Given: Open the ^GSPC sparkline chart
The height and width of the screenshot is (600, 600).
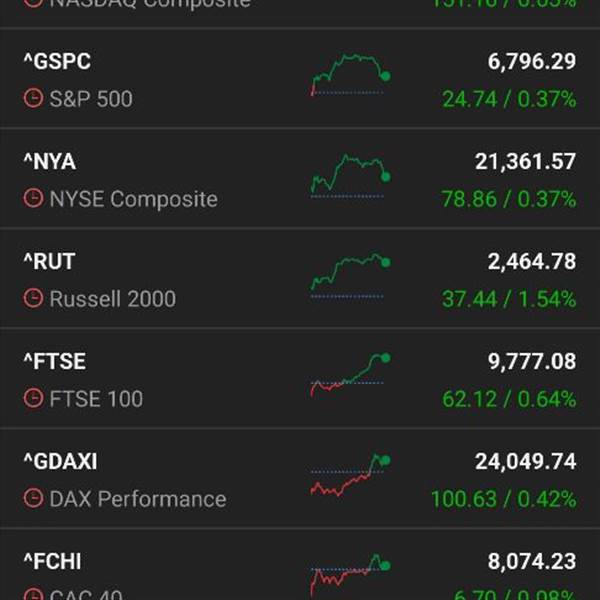Looking at the screenshot, I should tap(349, 76).
